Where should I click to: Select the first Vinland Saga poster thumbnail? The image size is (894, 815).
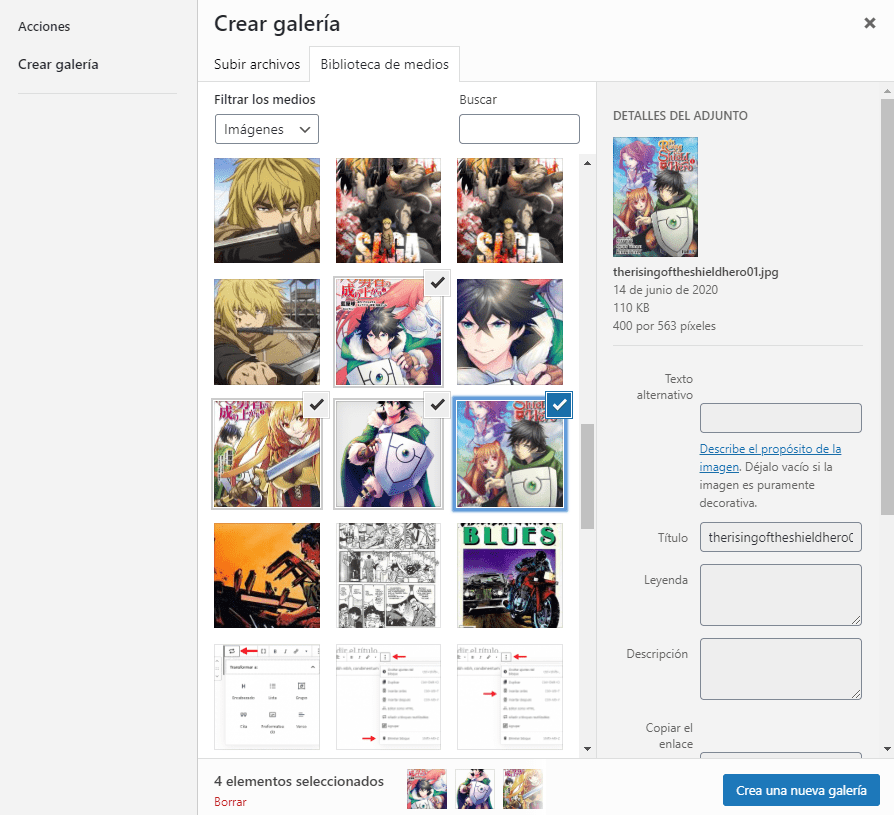click(x=388, y=210)
